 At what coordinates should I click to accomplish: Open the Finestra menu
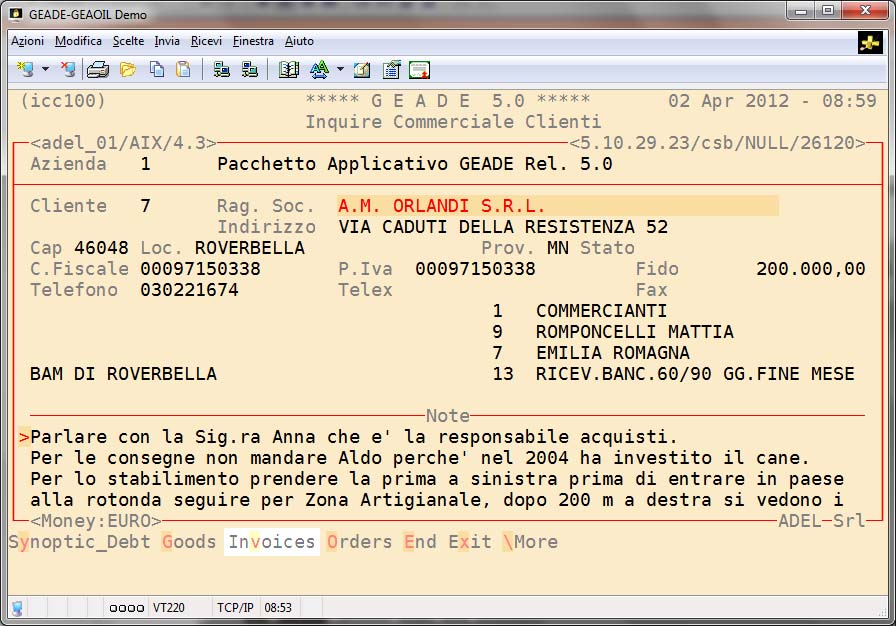253,41
